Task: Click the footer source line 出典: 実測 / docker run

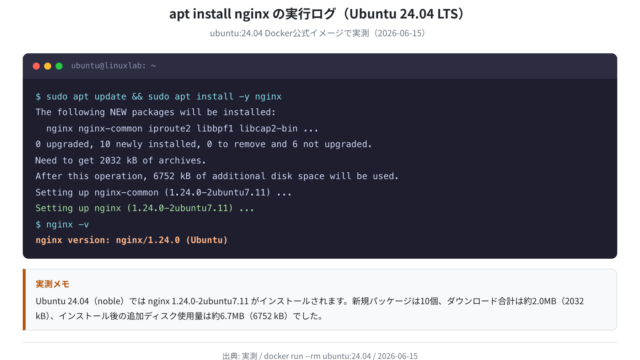Action: (x=320, y=356)
